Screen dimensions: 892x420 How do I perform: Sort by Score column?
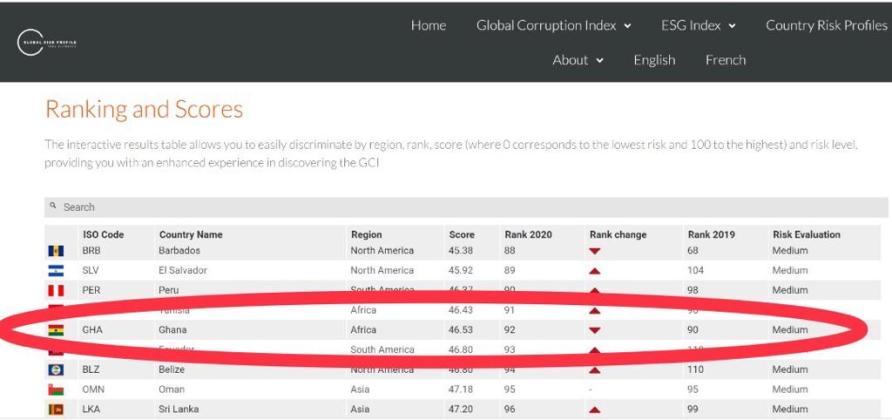(x=461, y=234)
